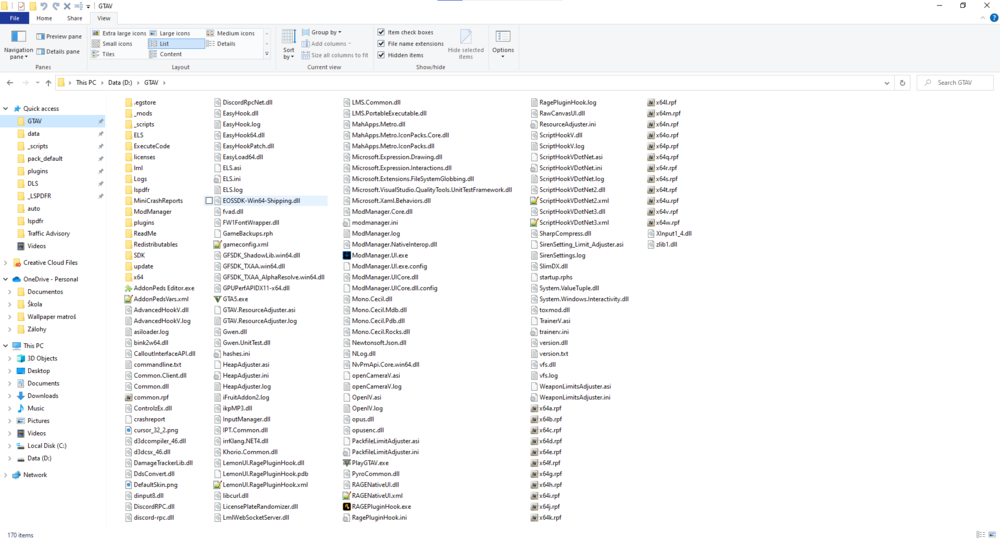The image size is (1000, 541).
Task: Toggle the Preview pane icon
Action: click(40, 36)
